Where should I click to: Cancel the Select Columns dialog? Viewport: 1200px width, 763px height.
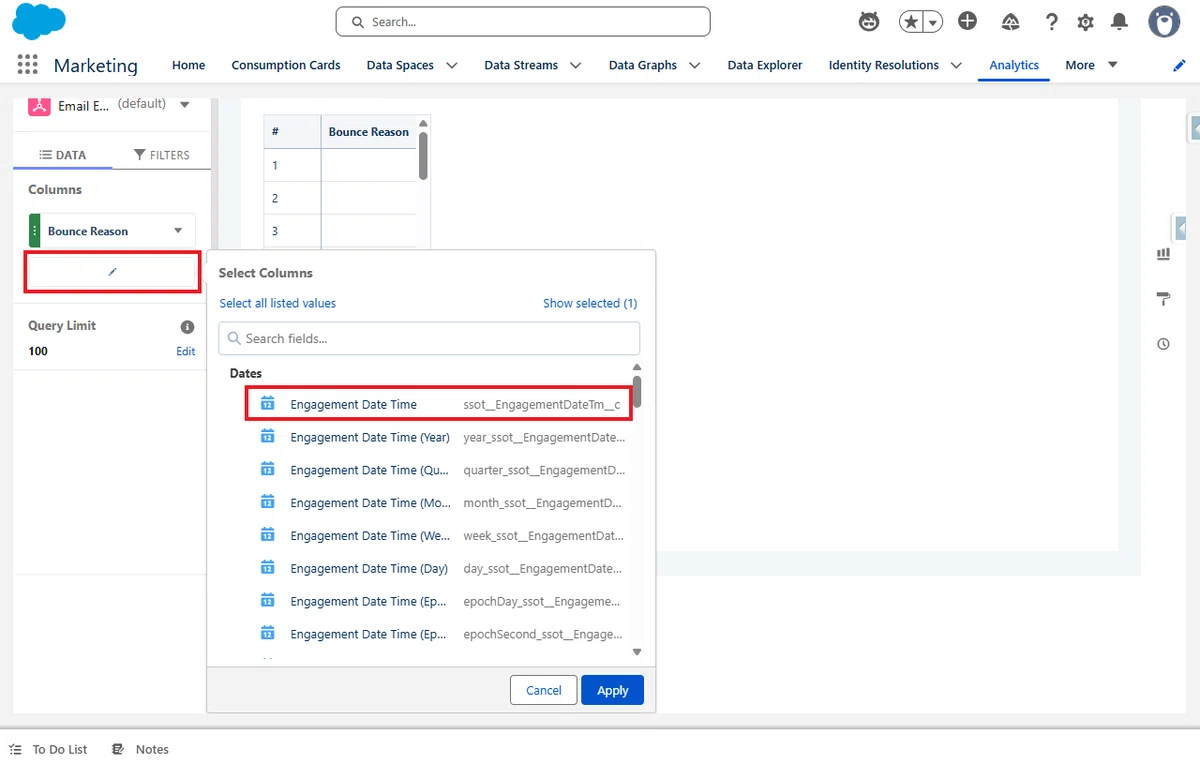tap(544, 690)
